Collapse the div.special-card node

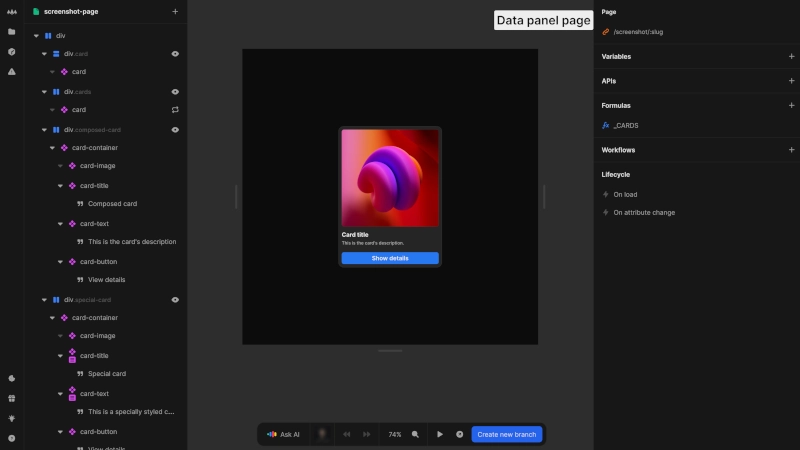44,300
